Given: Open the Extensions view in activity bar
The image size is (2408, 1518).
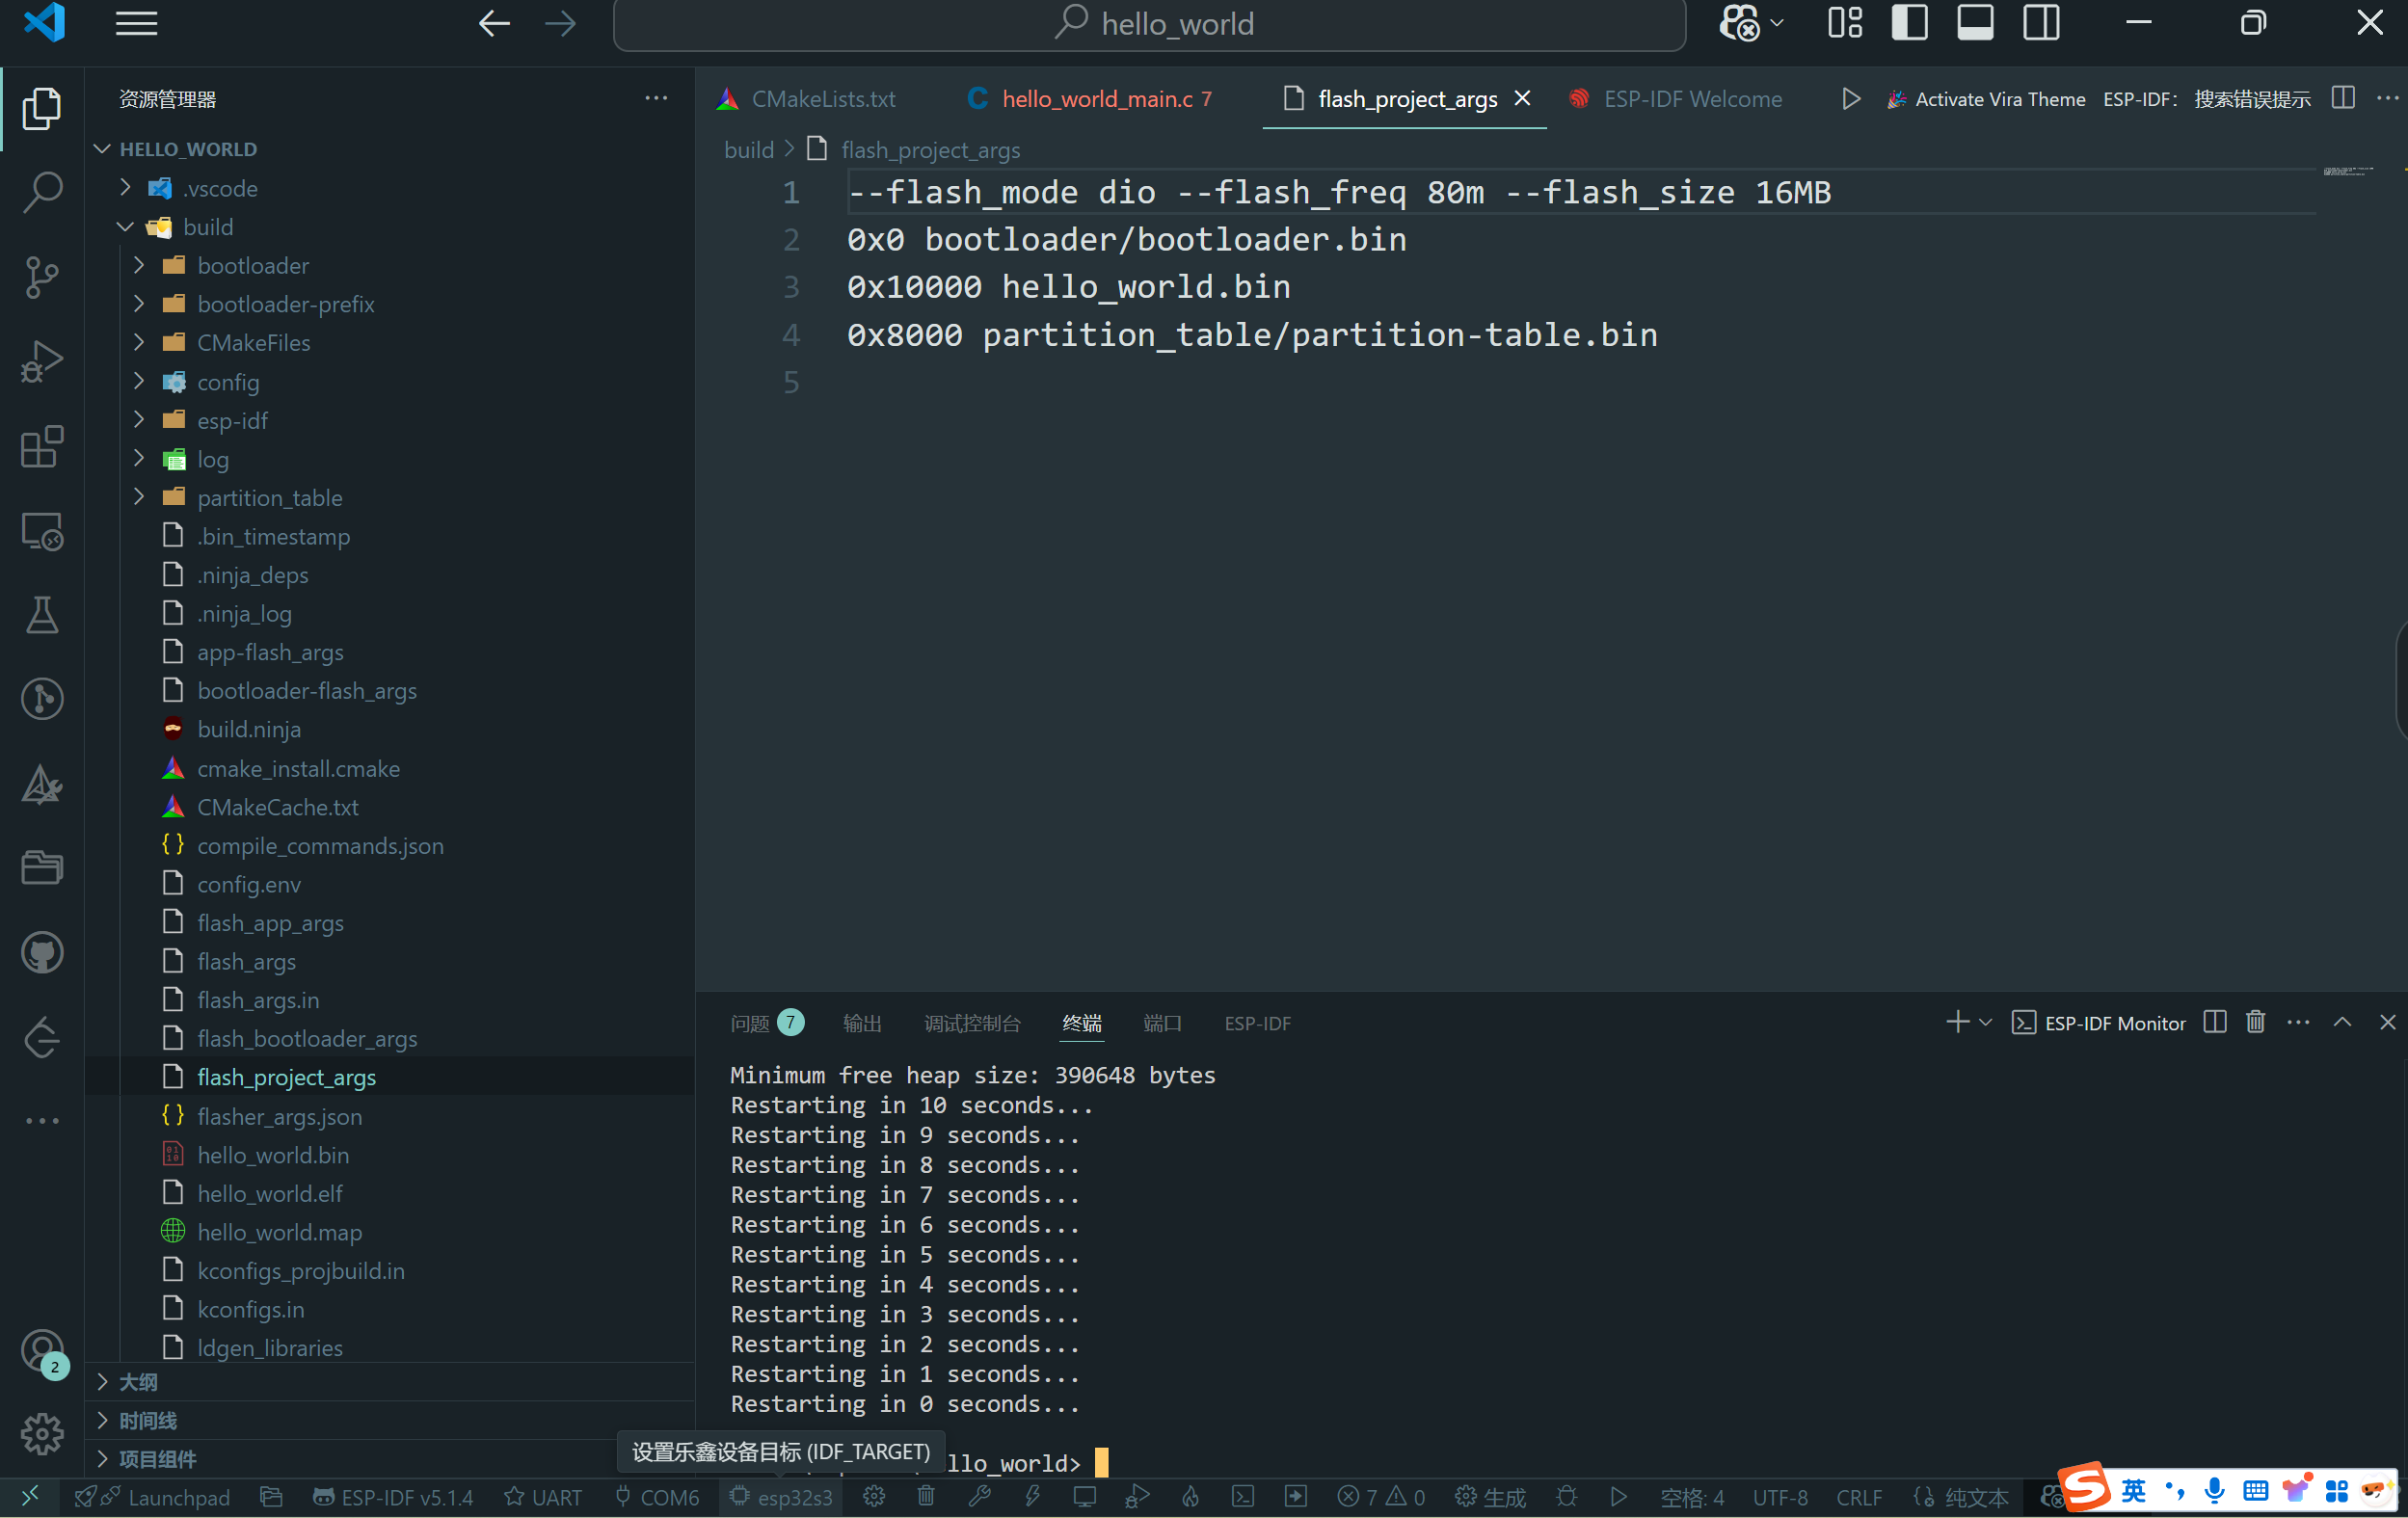Looking at the screenshot, I should 42,447.
